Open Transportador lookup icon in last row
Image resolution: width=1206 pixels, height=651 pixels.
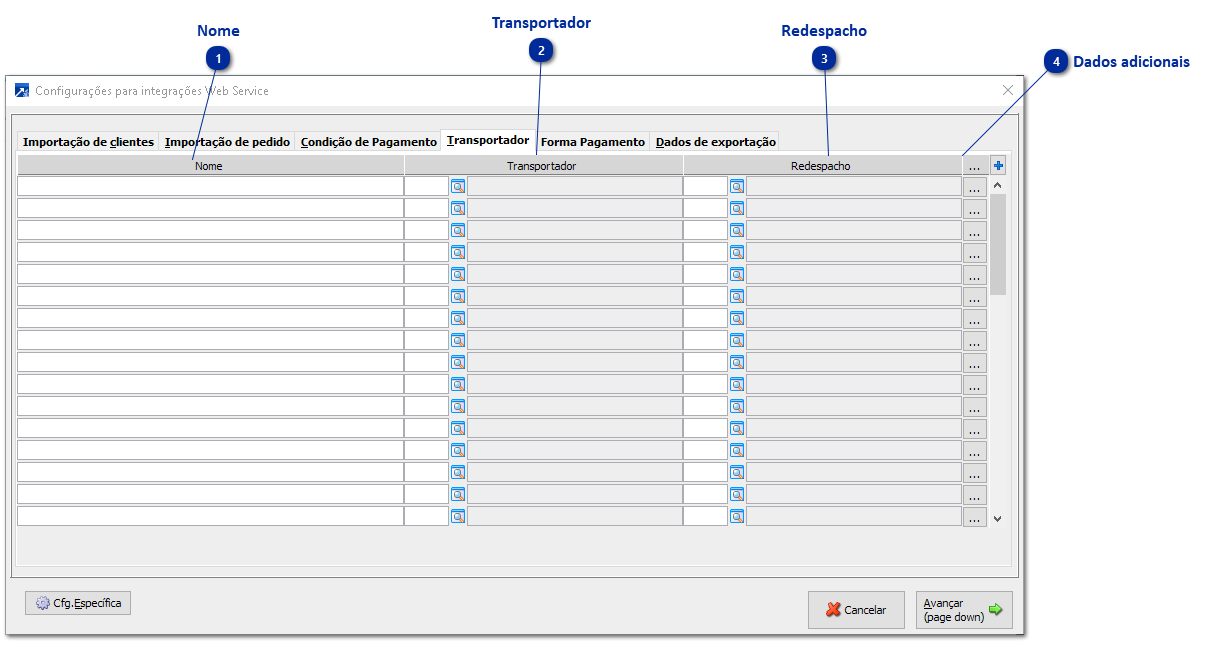[458, 516]
